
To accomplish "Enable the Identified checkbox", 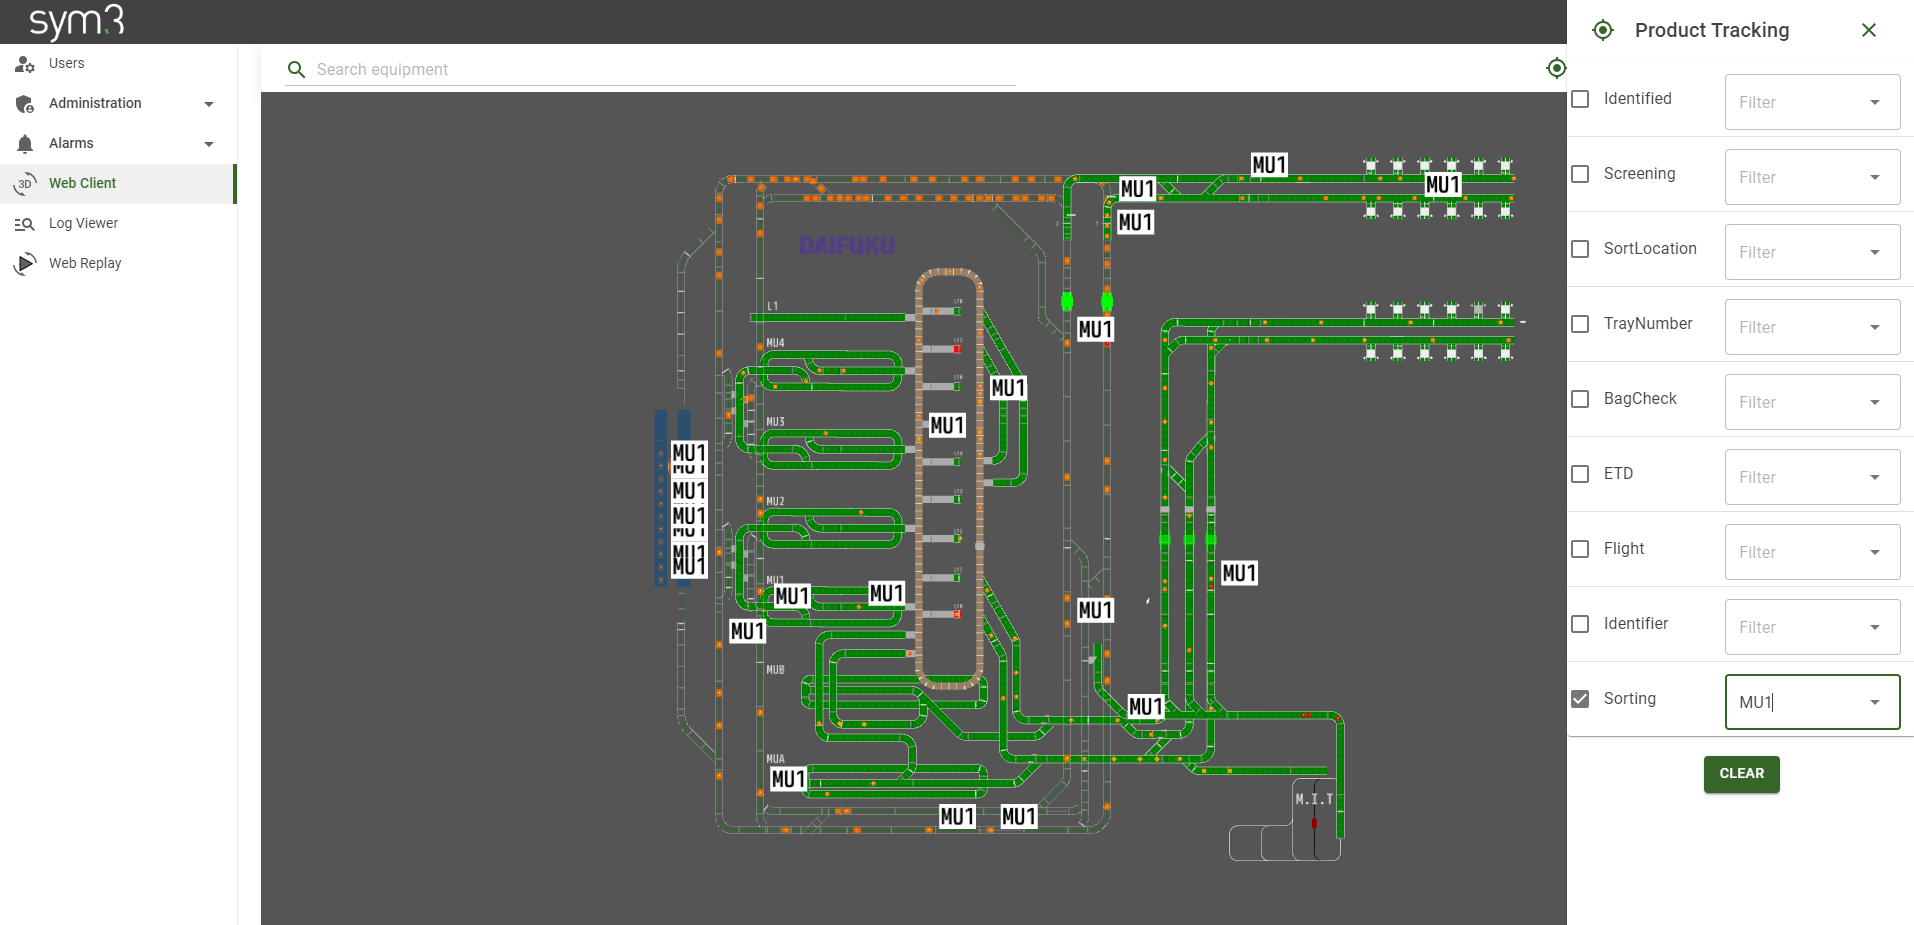I will 1580,99.
